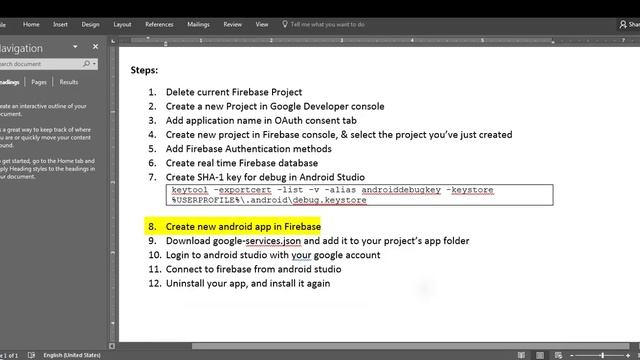Switch to the Review ribbon tab
This screenshot has height=360, width=640.
232,24
